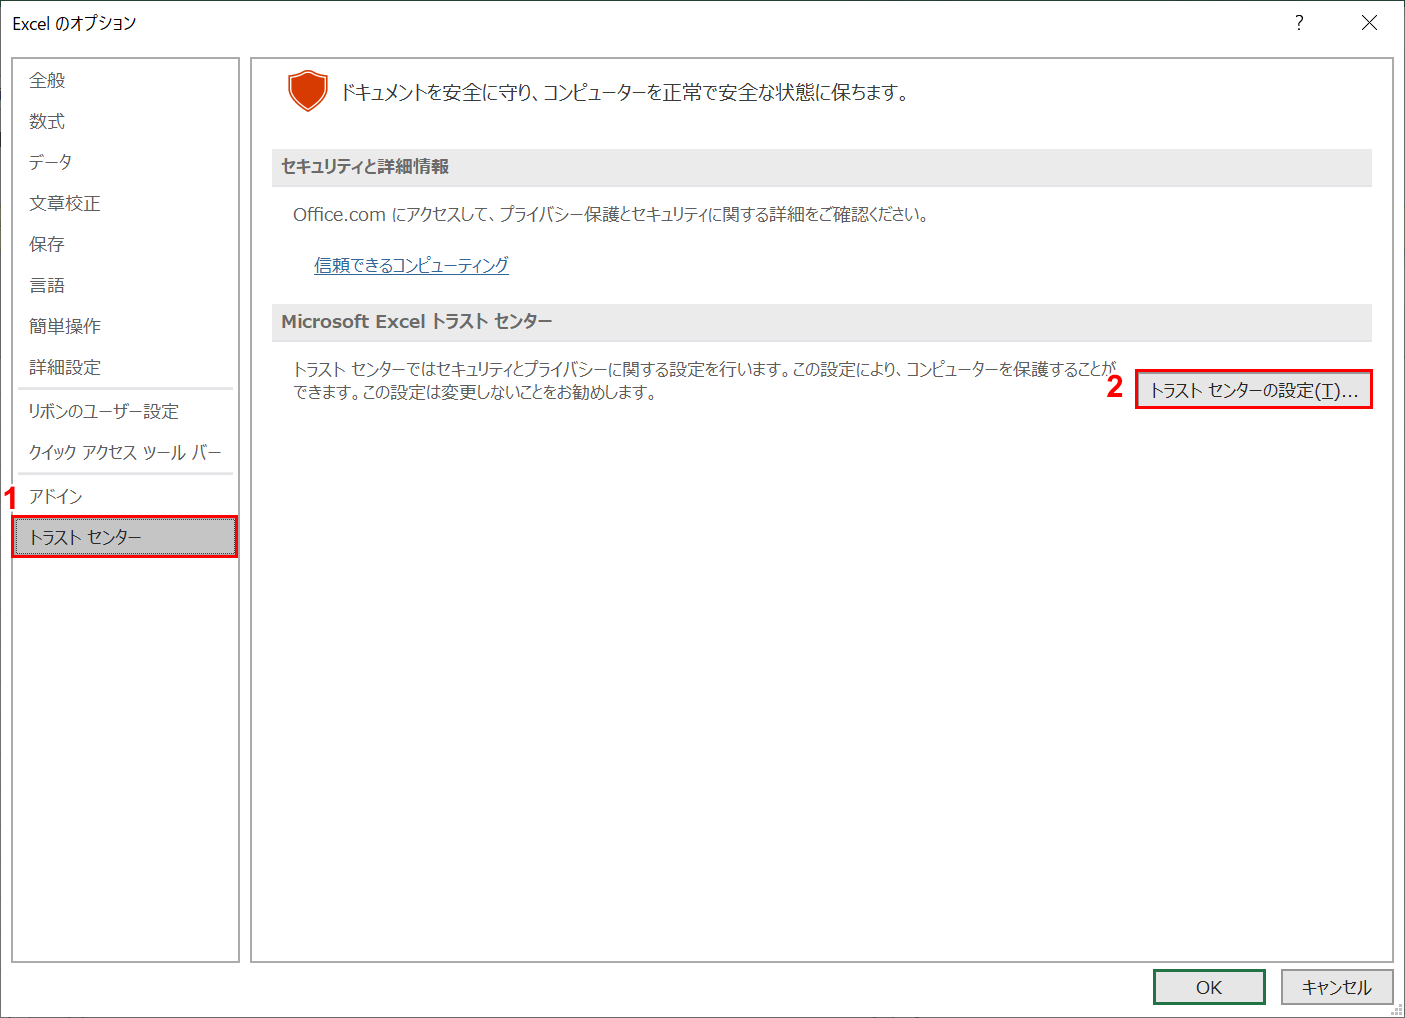Open the 数式 options category
Screen dimensions: 1405x1018
click(x=125, y=121)
